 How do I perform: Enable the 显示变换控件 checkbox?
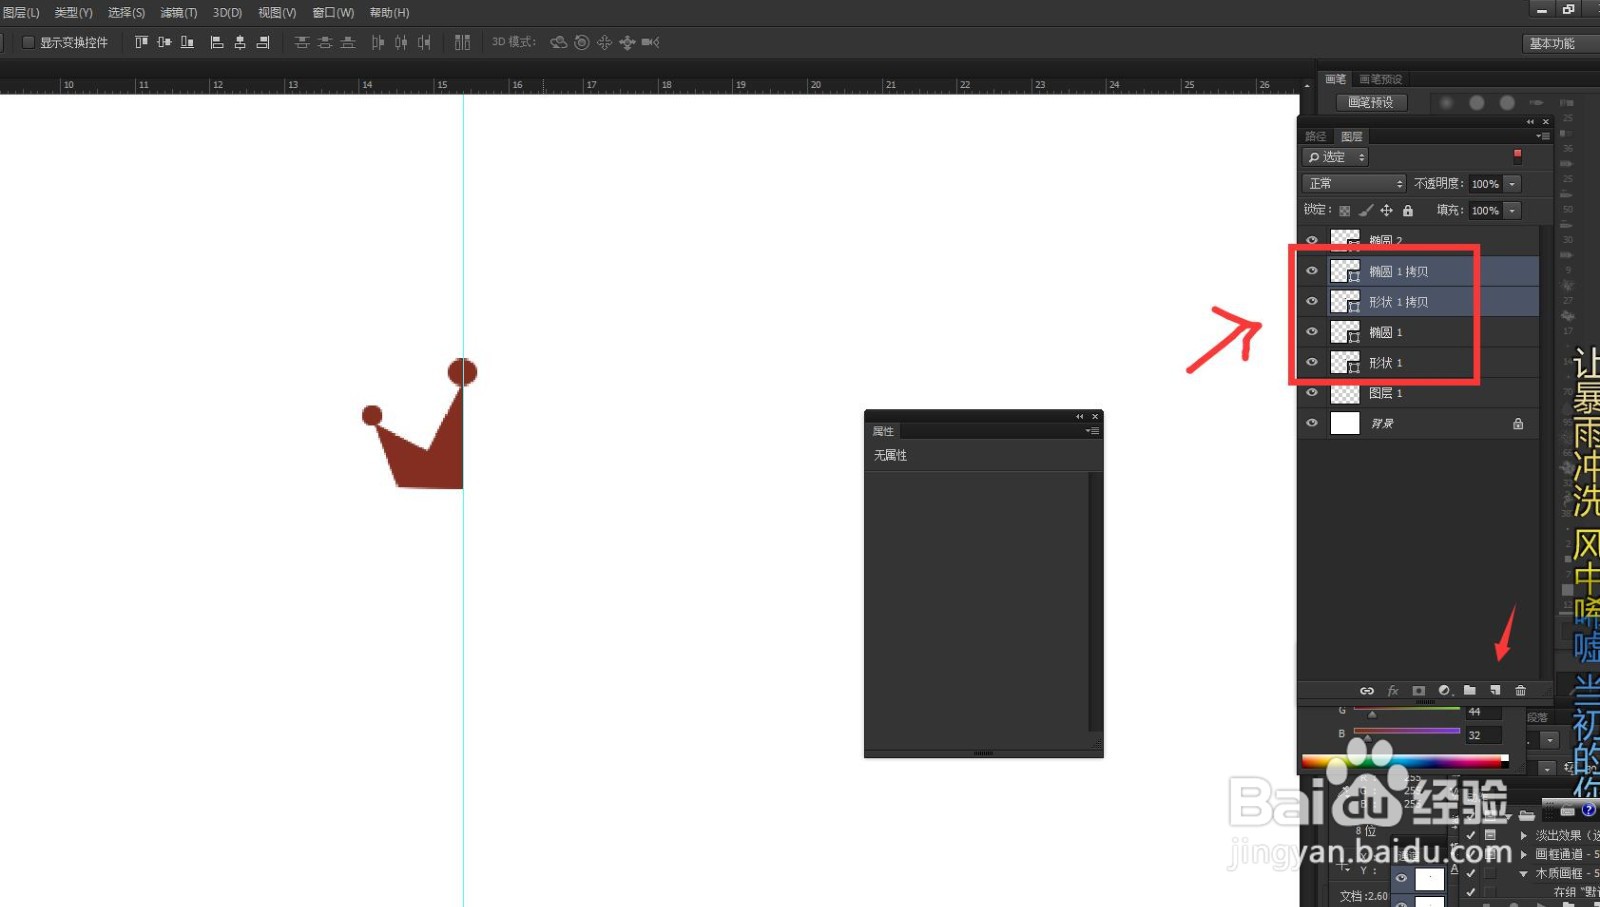[28, 42]
